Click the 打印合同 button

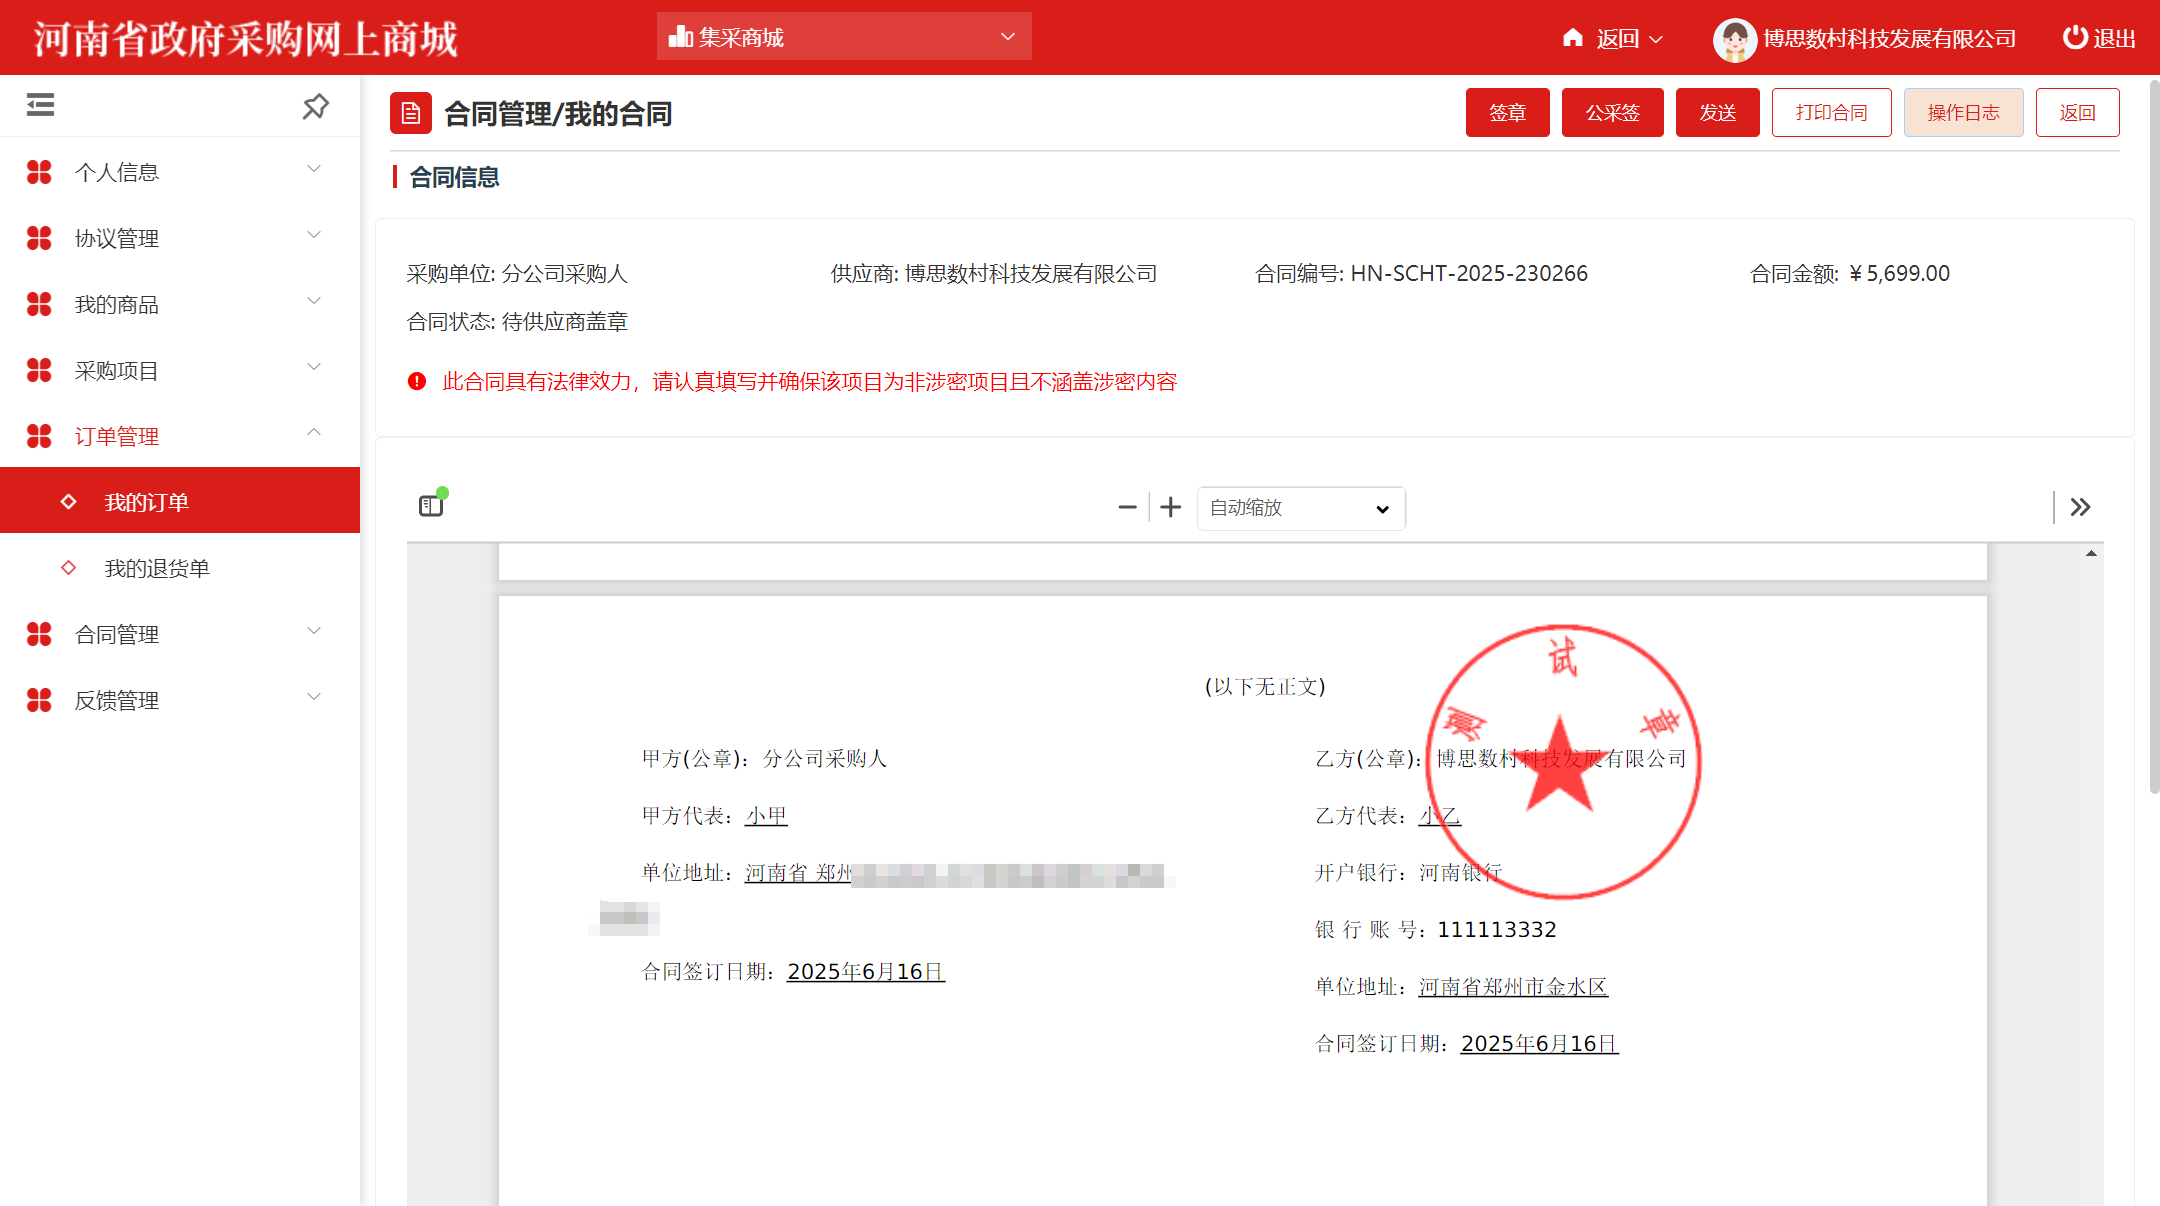point(1832,112)
